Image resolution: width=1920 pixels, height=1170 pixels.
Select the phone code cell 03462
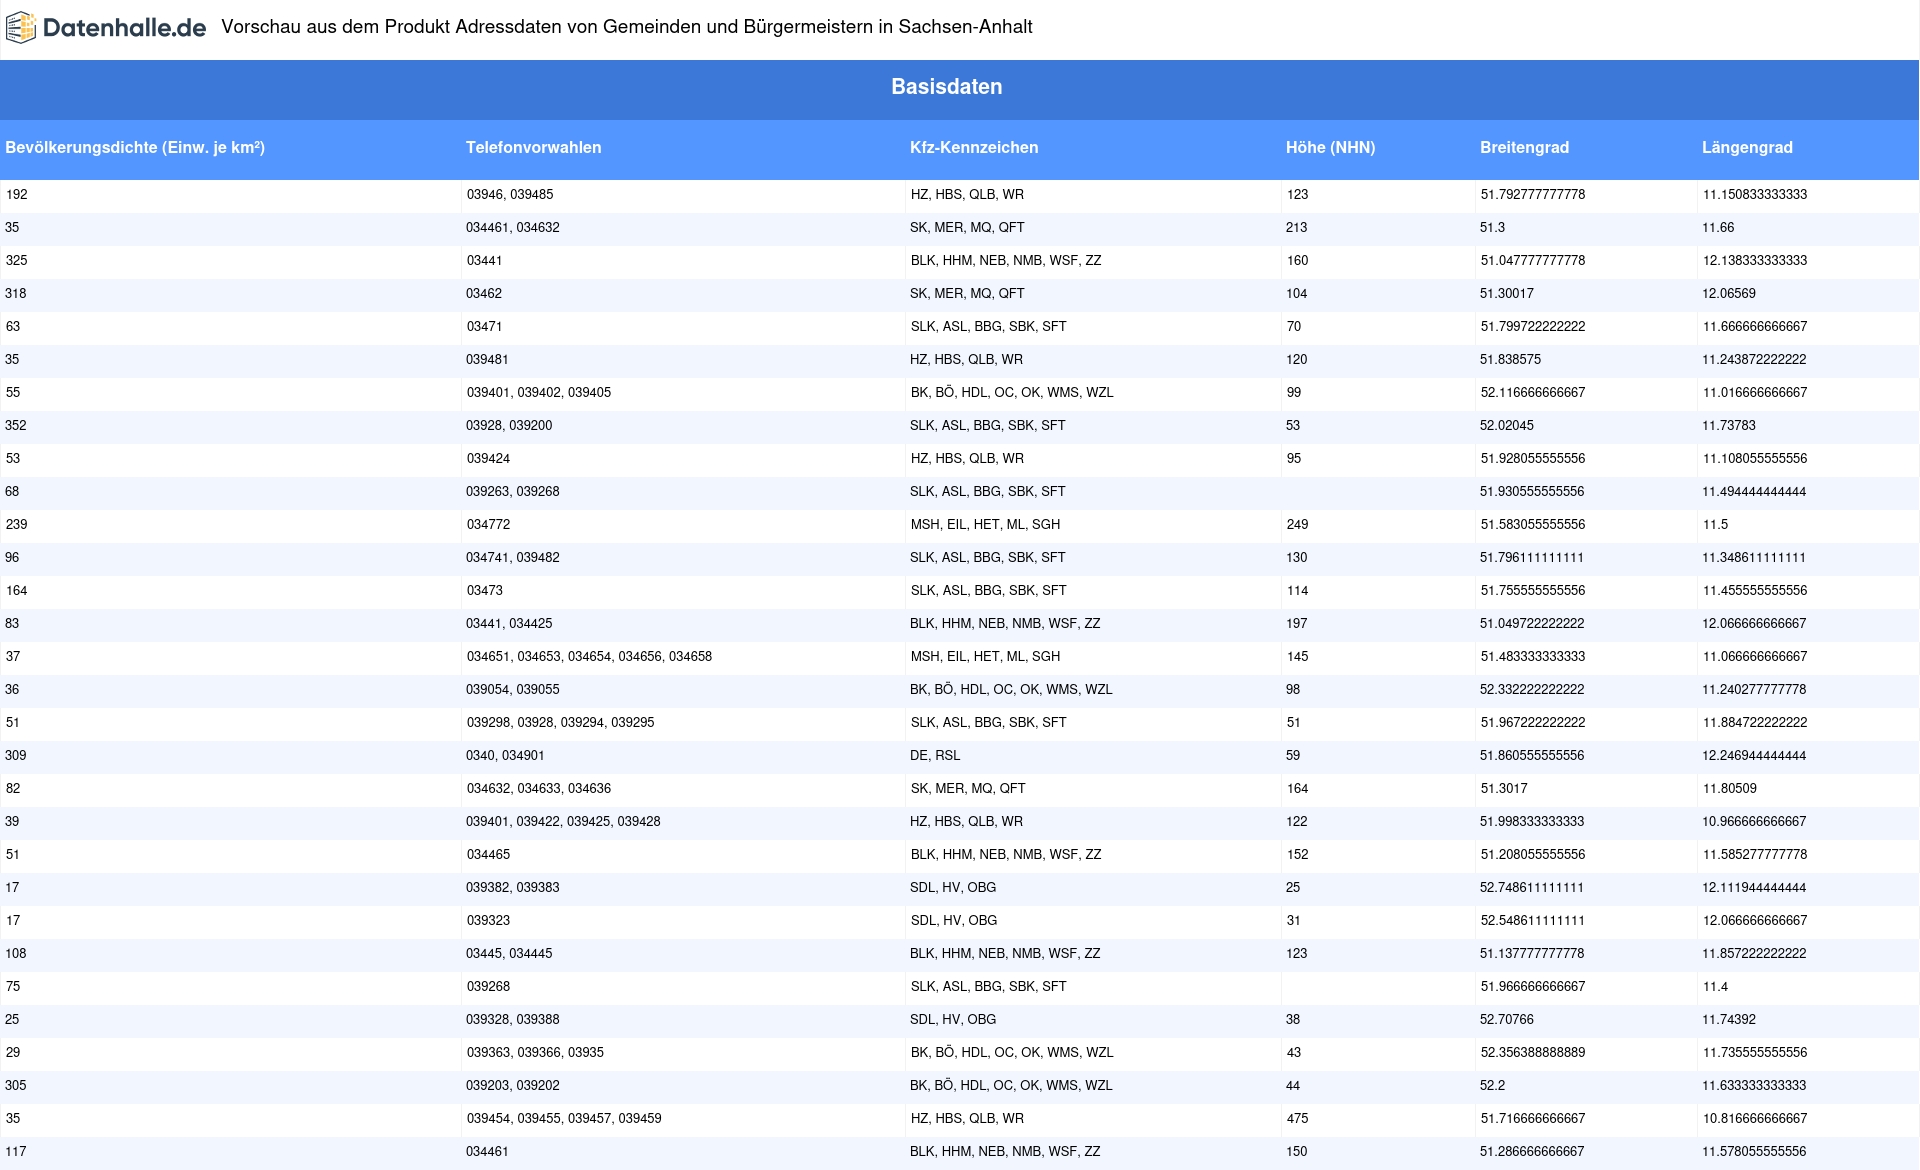pos(484,294)
